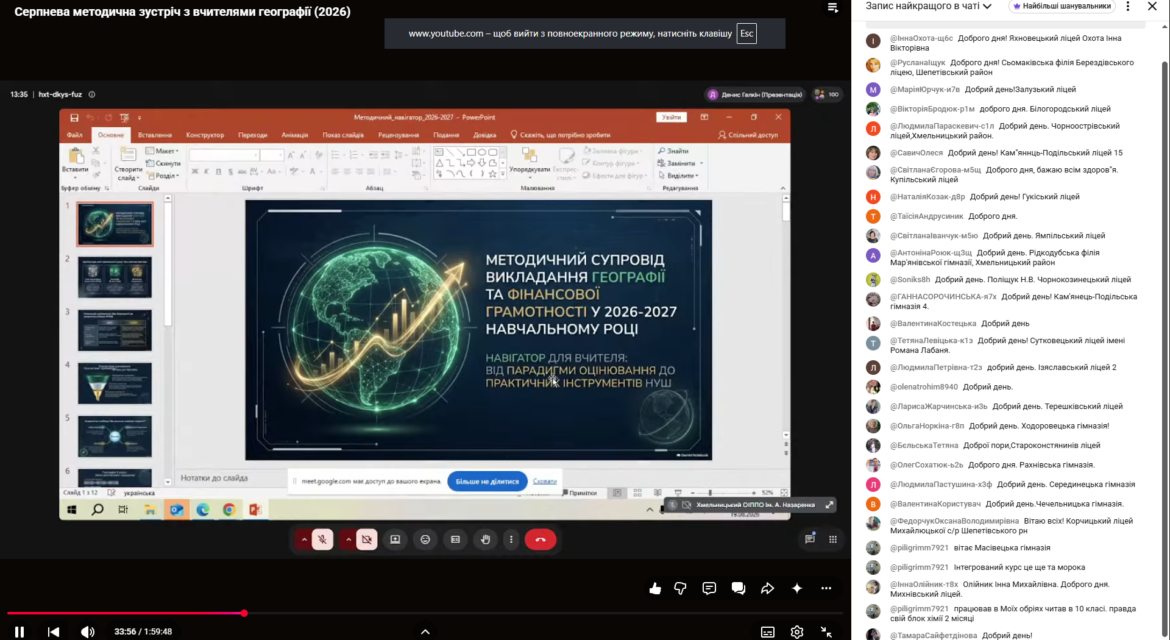
Task: Toggle italic К formatting
Action: point(207,172)
